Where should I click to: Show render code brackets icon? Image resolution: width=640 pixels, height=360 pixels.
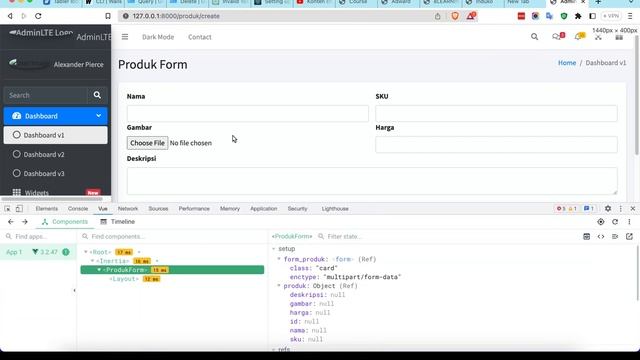(x=601, y=236)
